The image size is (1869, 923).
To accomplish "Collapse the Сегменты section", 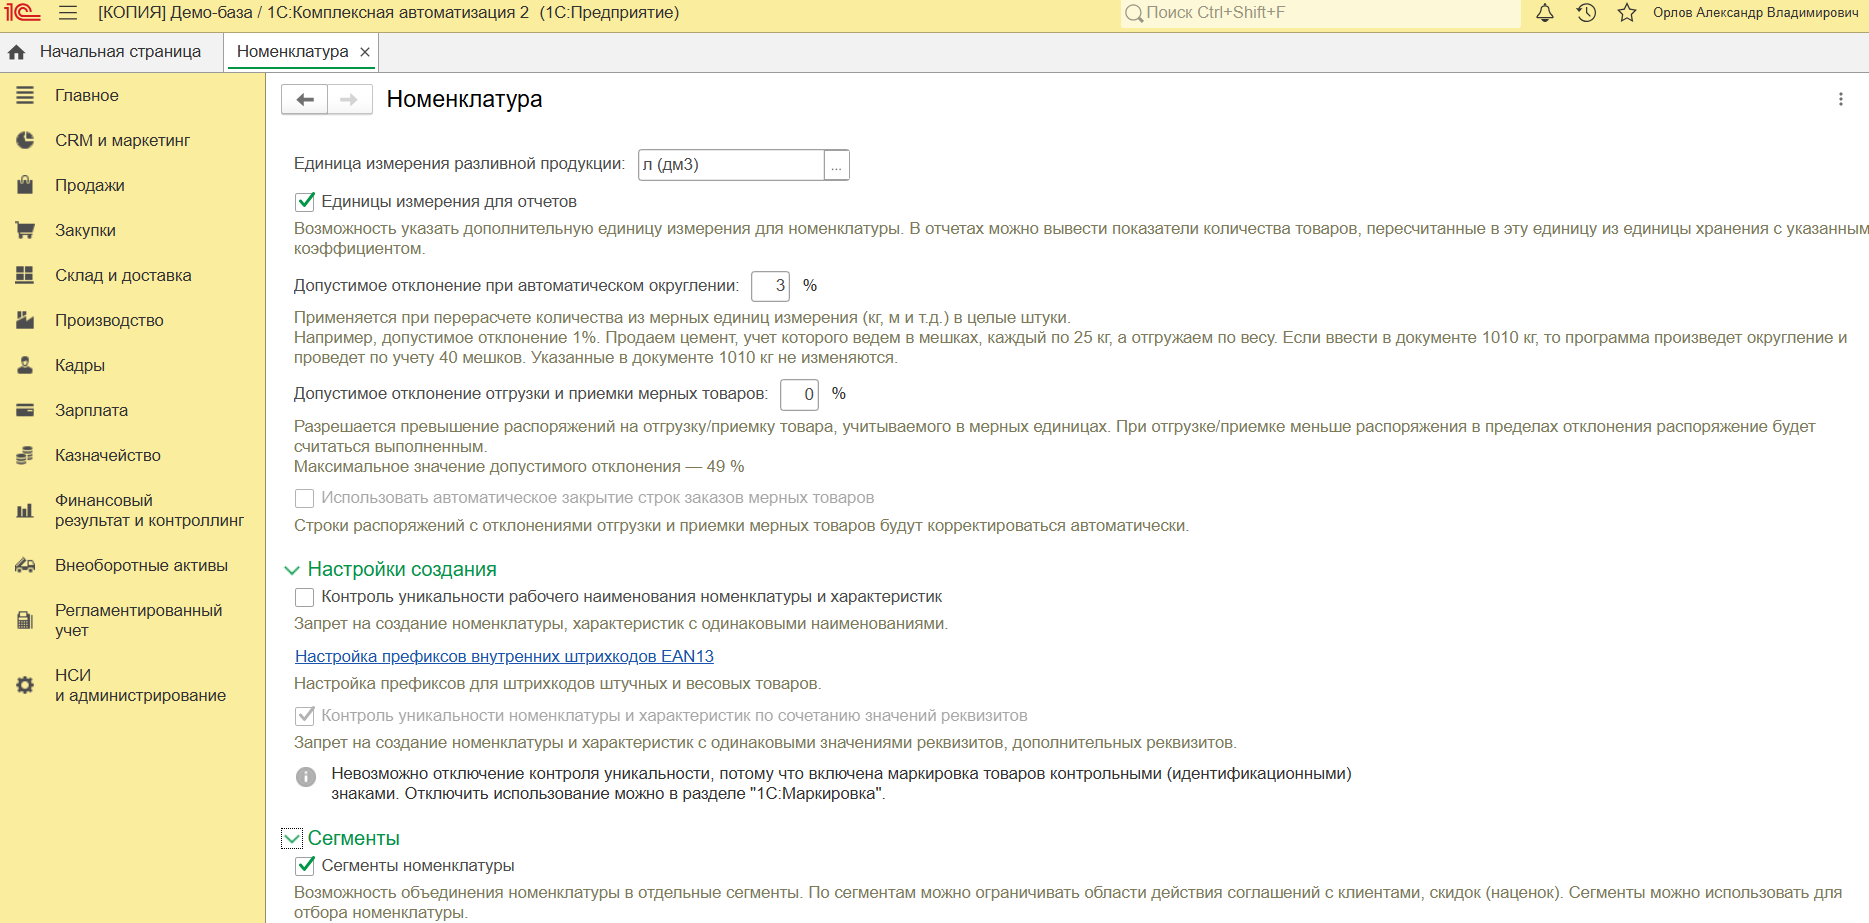I will click(292, 839).
